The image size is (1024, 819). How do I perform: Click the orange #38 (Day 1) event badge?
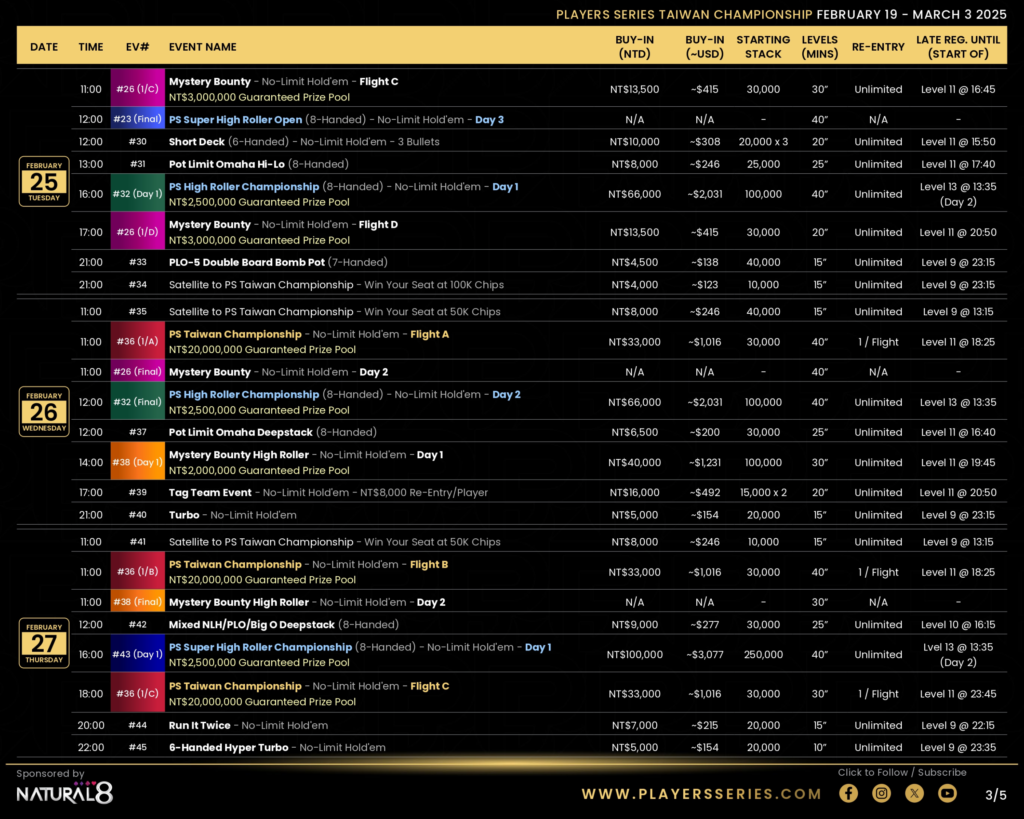click(x=137, y=462)
